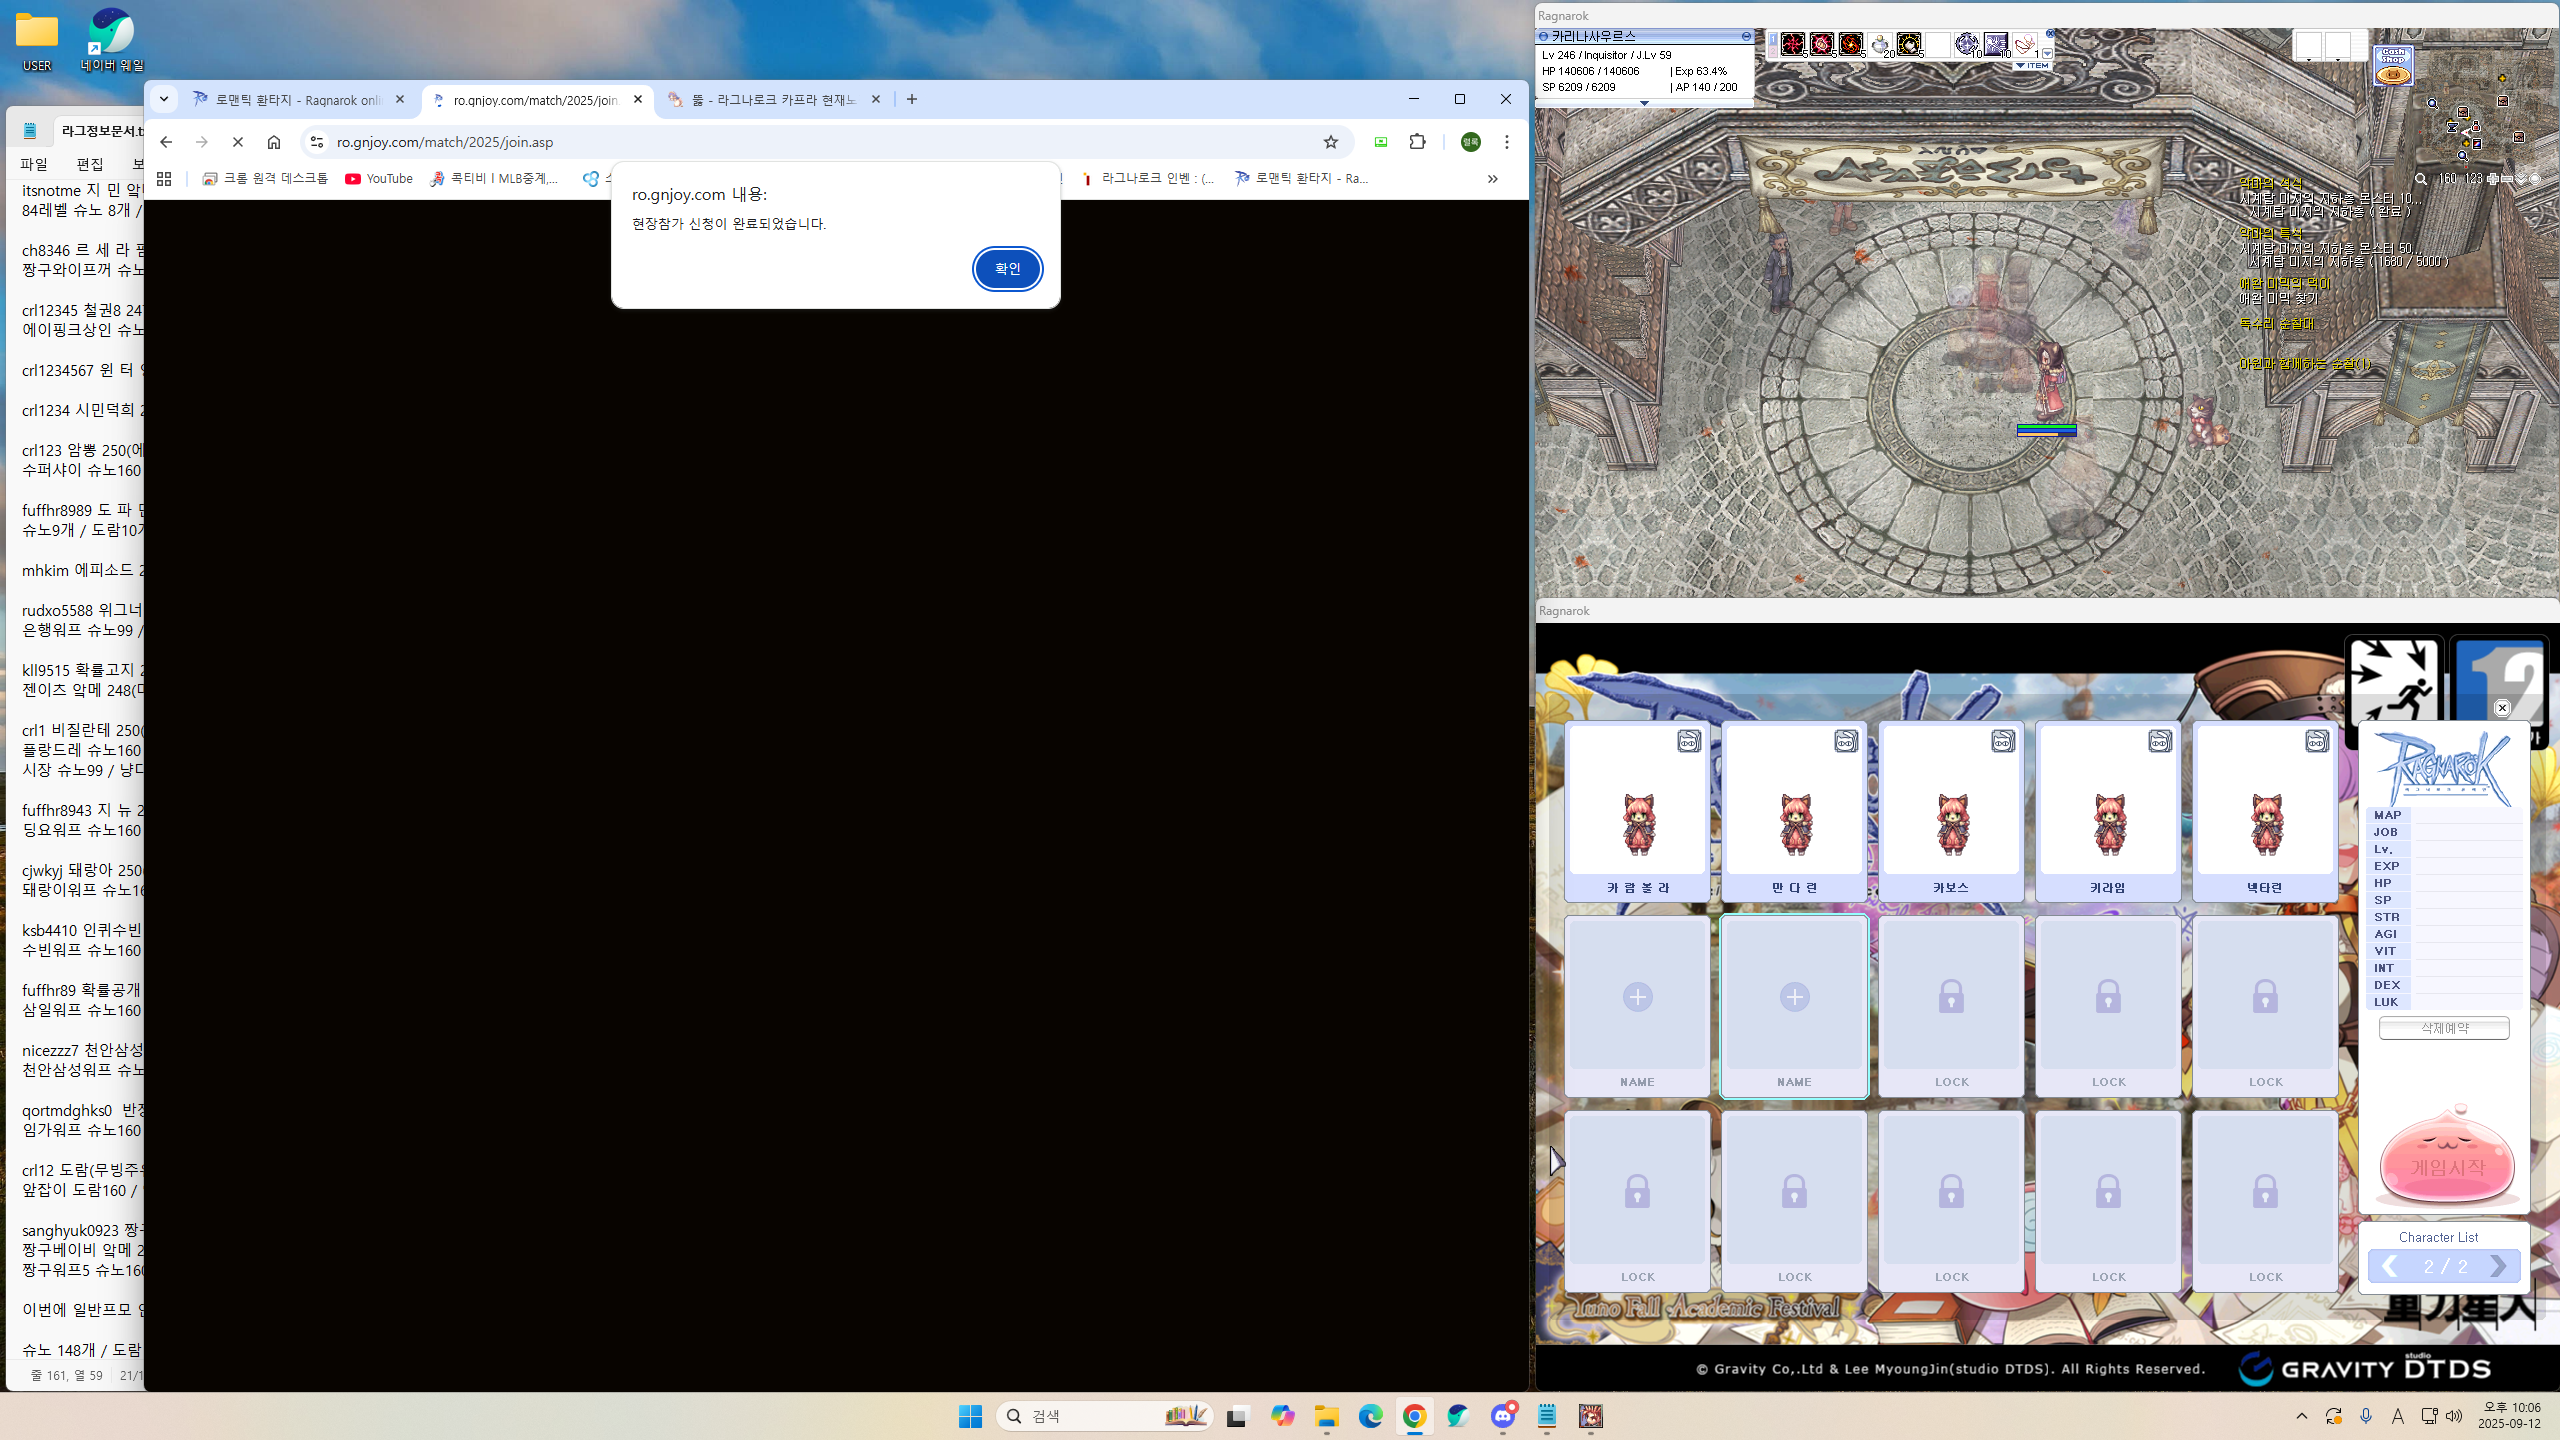Open 파일 menu in Notepad
2560x1440 pixels.
[34, 164]
